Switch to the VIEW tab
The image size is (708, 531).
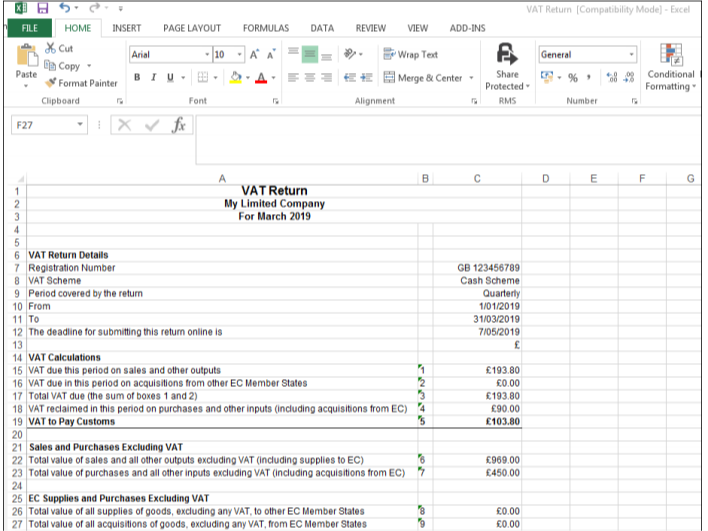pos(418,28)
